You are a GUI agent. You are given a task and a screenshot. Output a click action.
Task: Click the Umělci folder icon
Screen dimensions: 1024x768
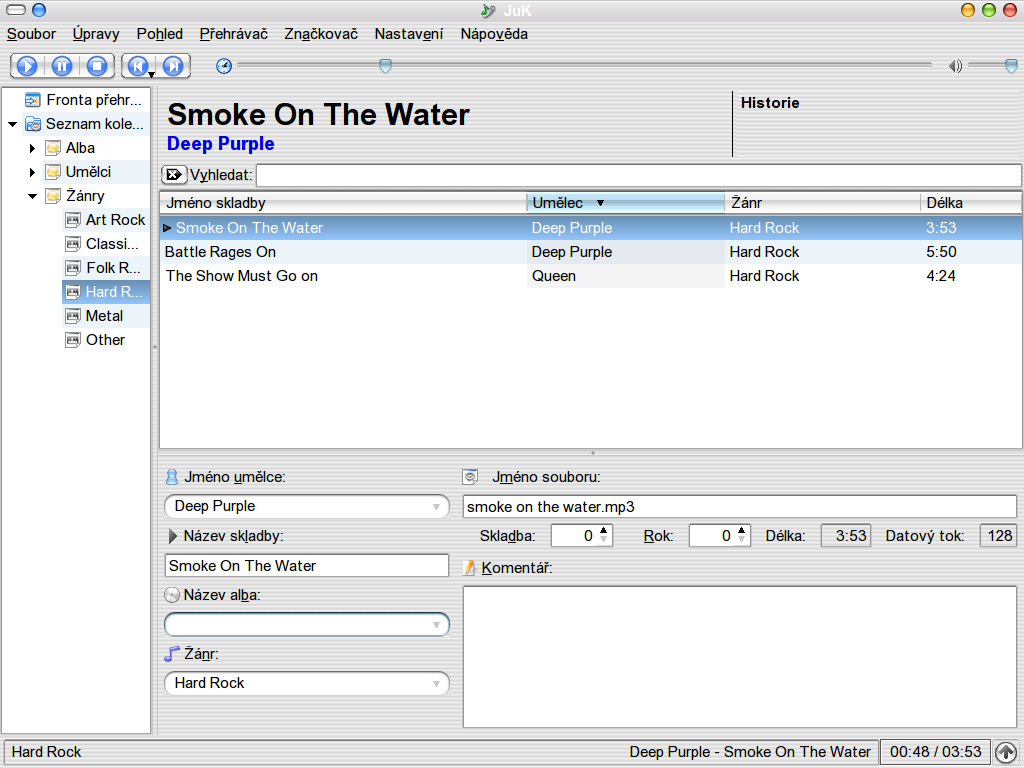(53, 172)
